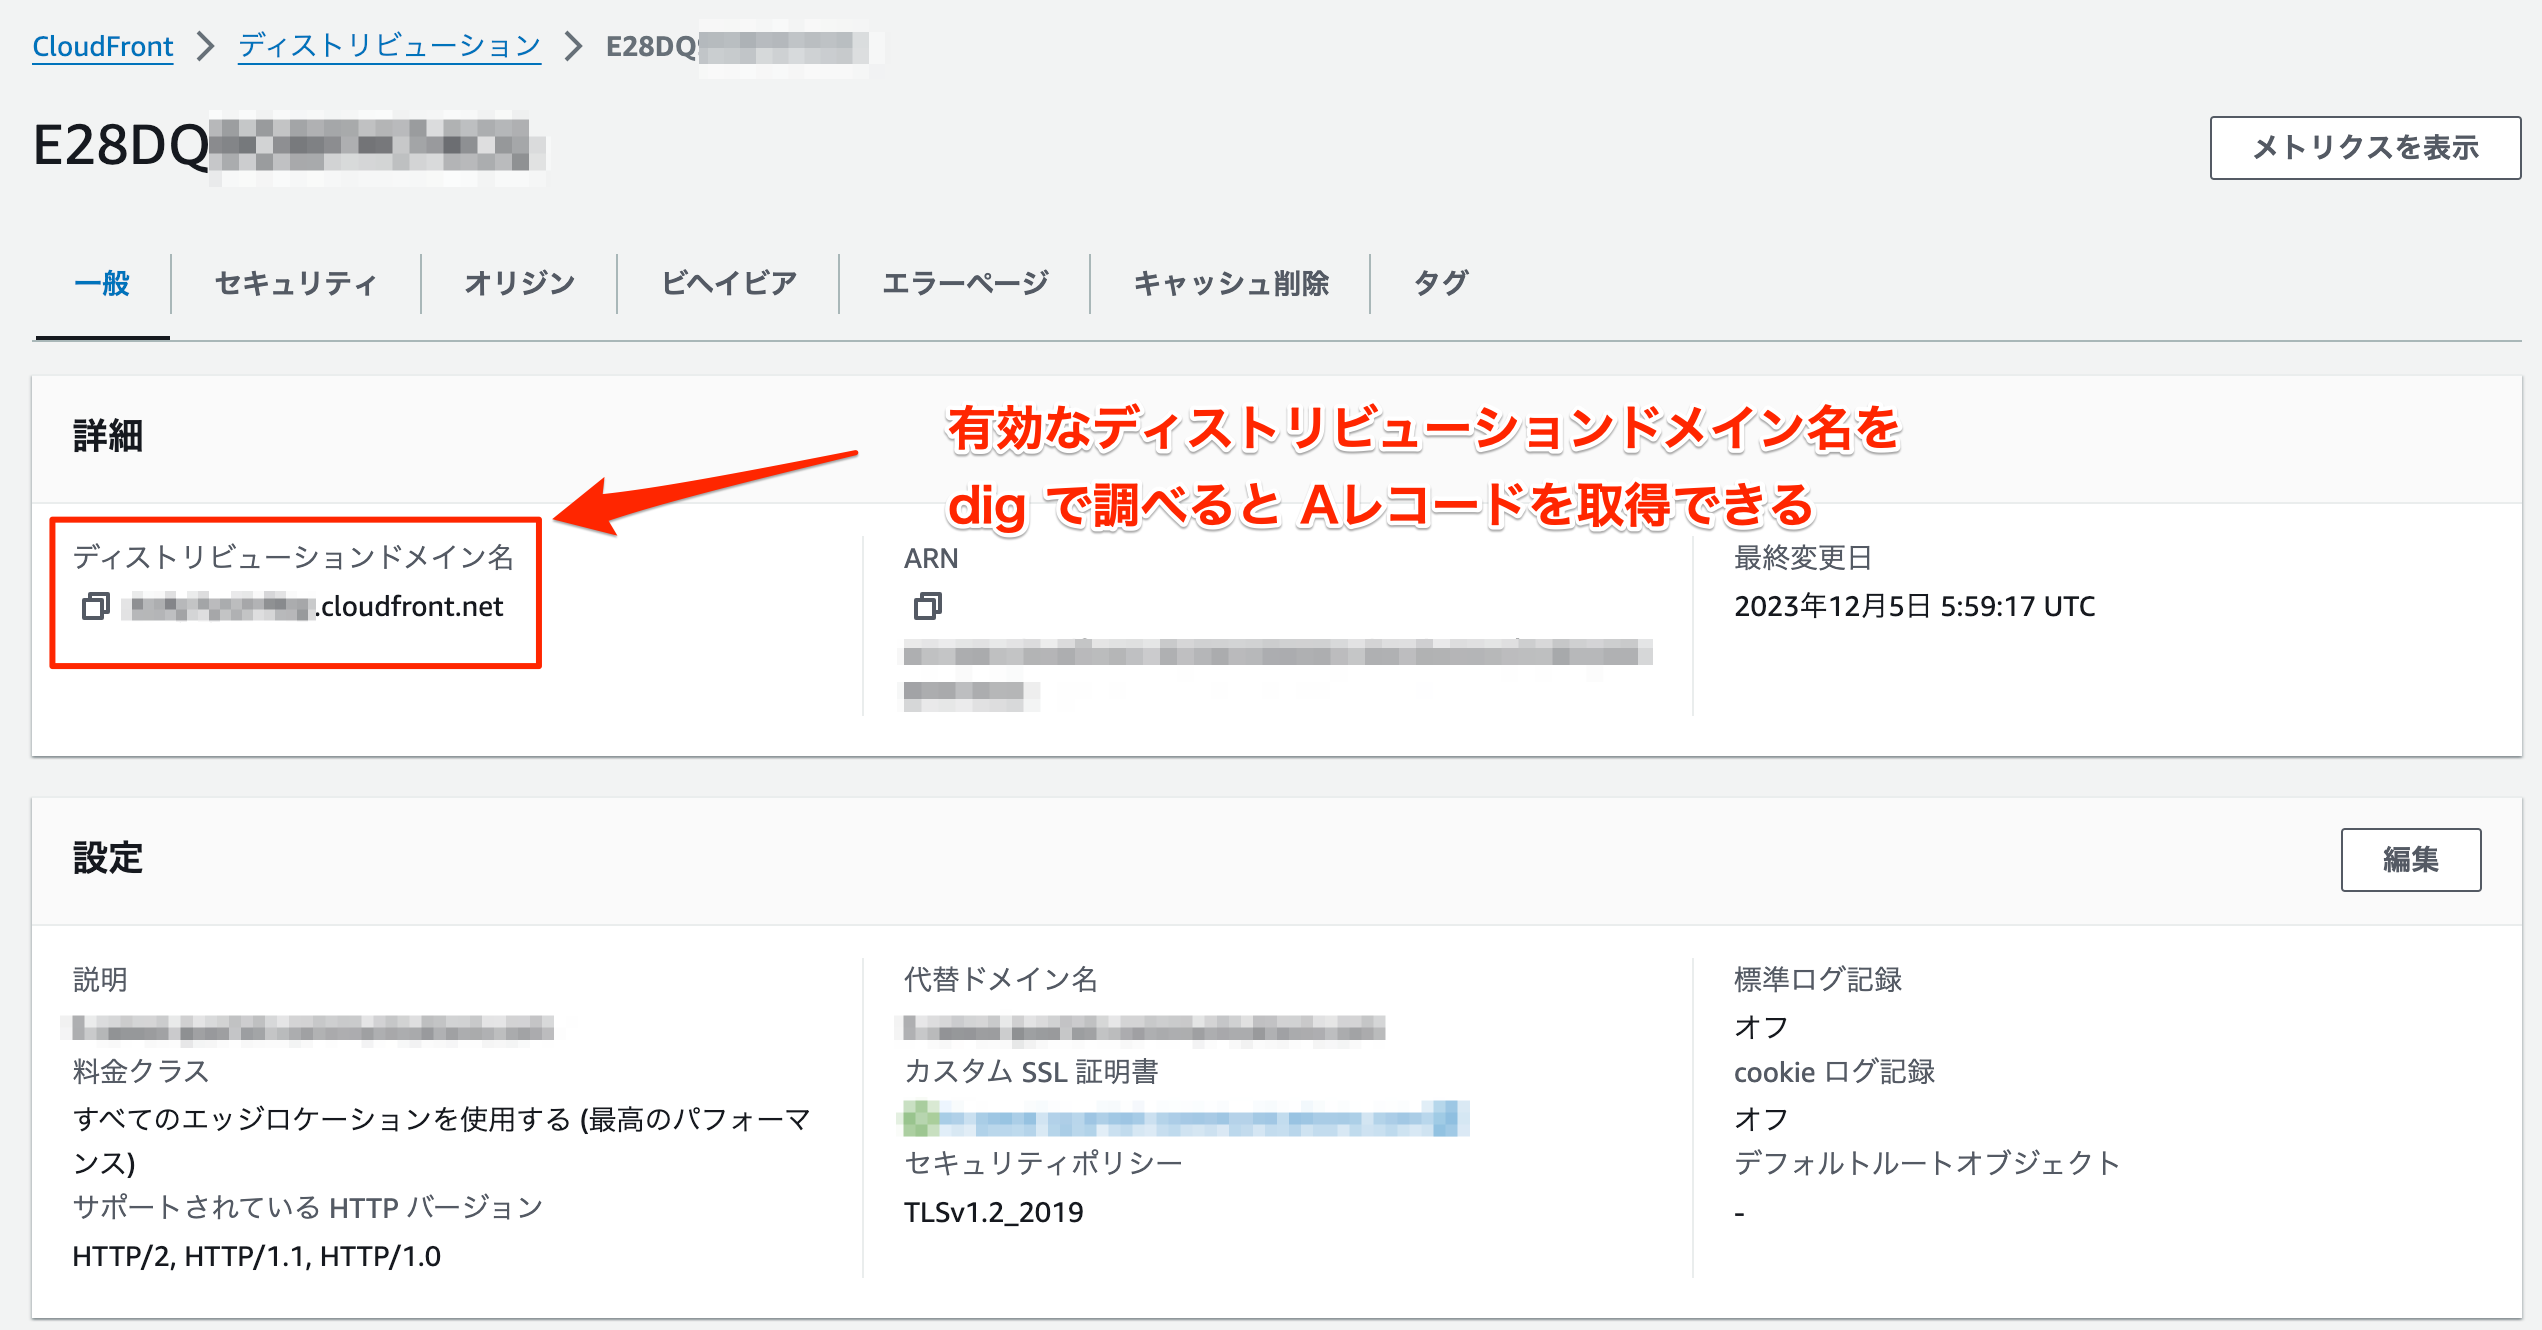Open the エラーページ tab
2542x1330 pixels.
(x=965, y=283)
